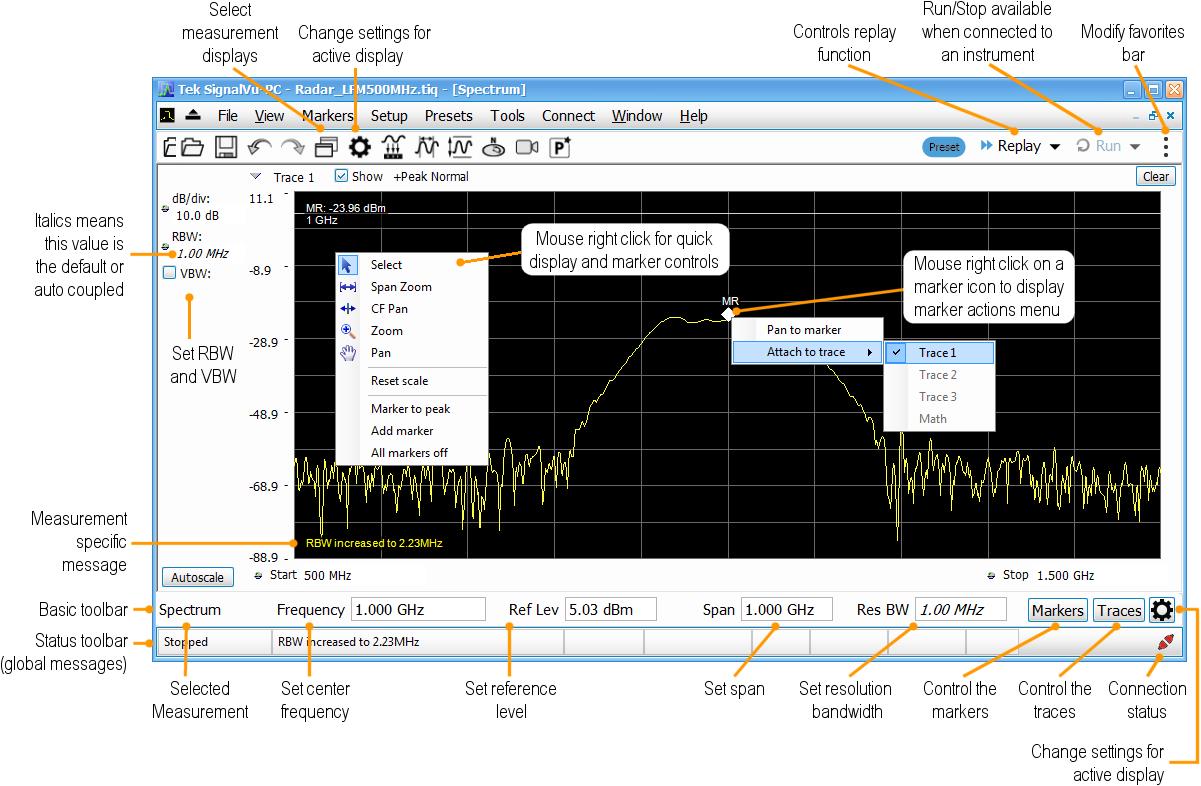Select checked Trace 1 in the submenu
The height and width of the screenshot is (786, 1201).
click(940, 353)
